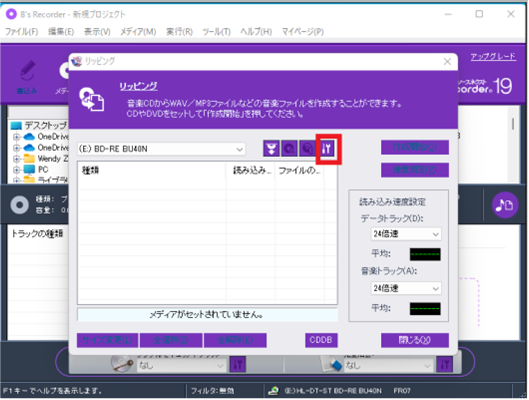The height and width of the screenshot is (400, 529).
Task: Click the ripping dialog header disc-to-file icon
Action: point(91,99)
